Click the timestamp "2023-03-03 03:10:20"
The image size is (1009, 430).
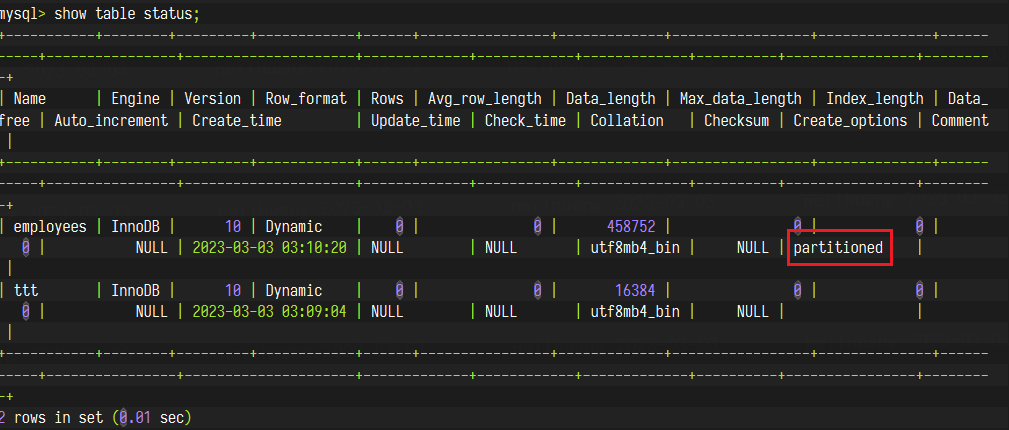(x=269, y=248)
